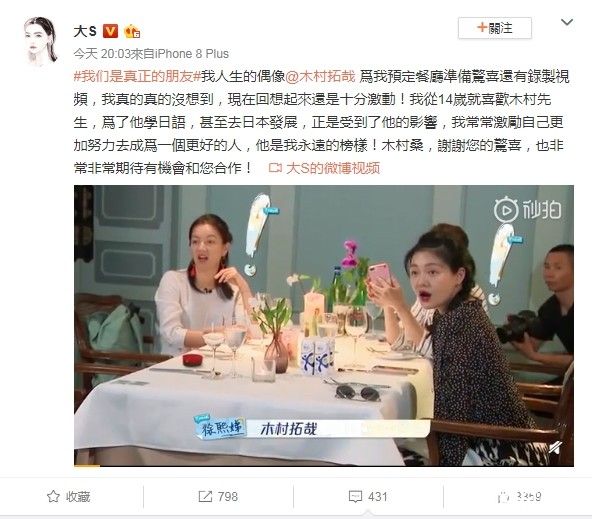Click the orange V verified badge
Image resolution: width=592 pixels, height=519 pixels.
(x=111, y=31)
